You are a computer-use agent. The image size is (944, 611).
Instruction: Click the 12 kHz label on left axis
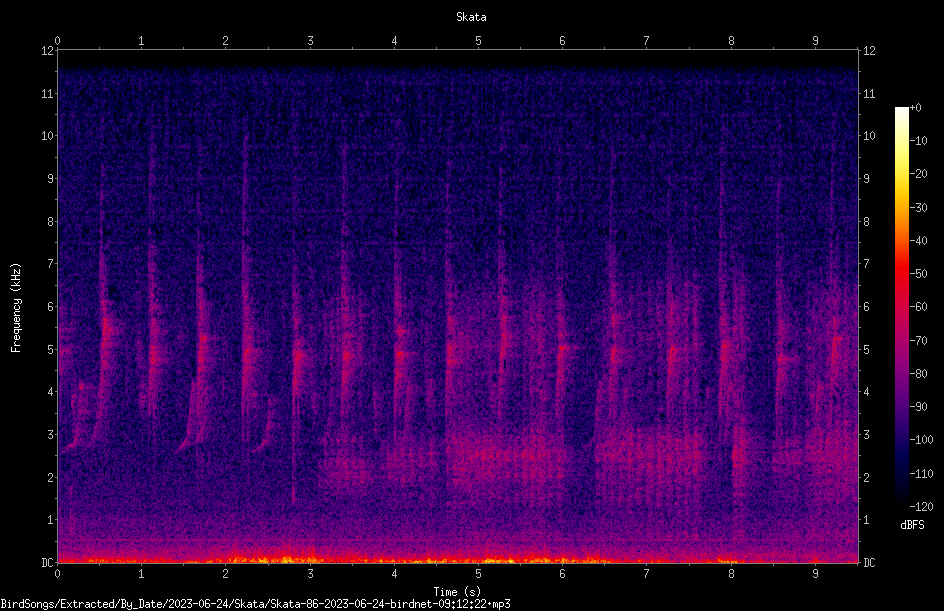click(48, 51)
